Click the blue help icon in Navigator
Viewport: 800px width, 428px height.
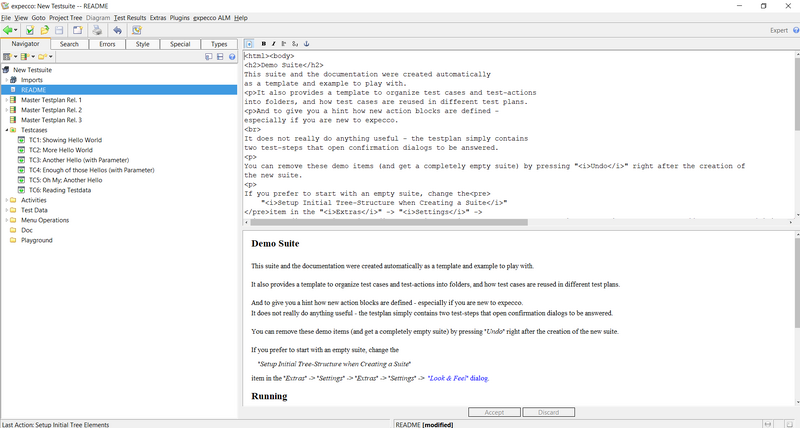pyautogui.click(x=234, y=57)
